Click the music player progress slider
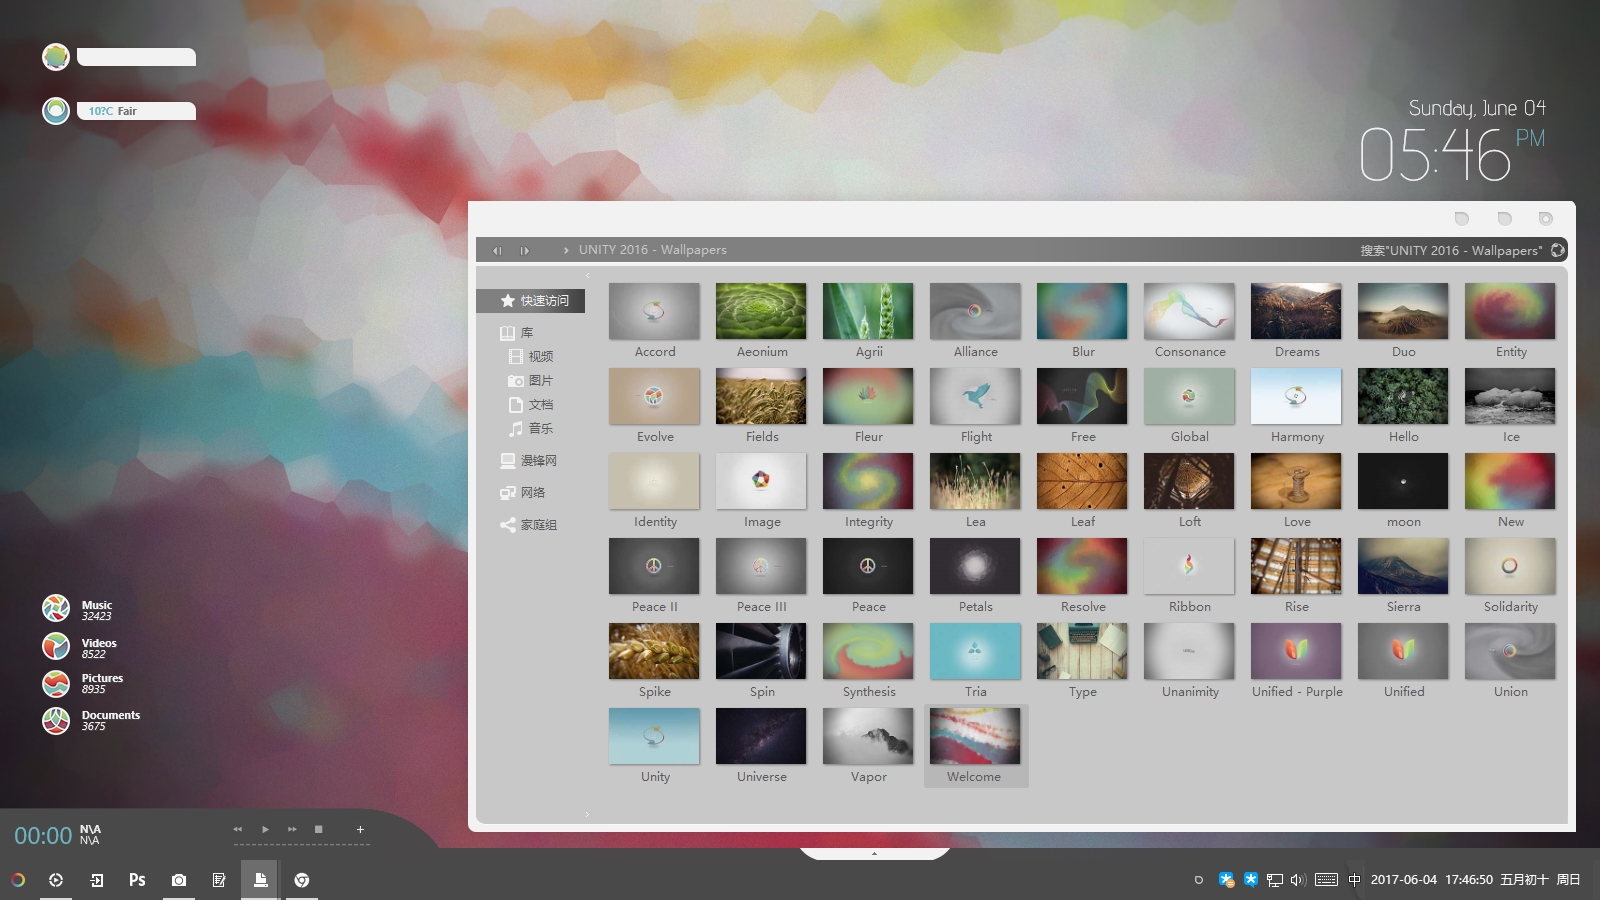The height and width of the screenshot is (900, 1600). click(x=300, y=845)
